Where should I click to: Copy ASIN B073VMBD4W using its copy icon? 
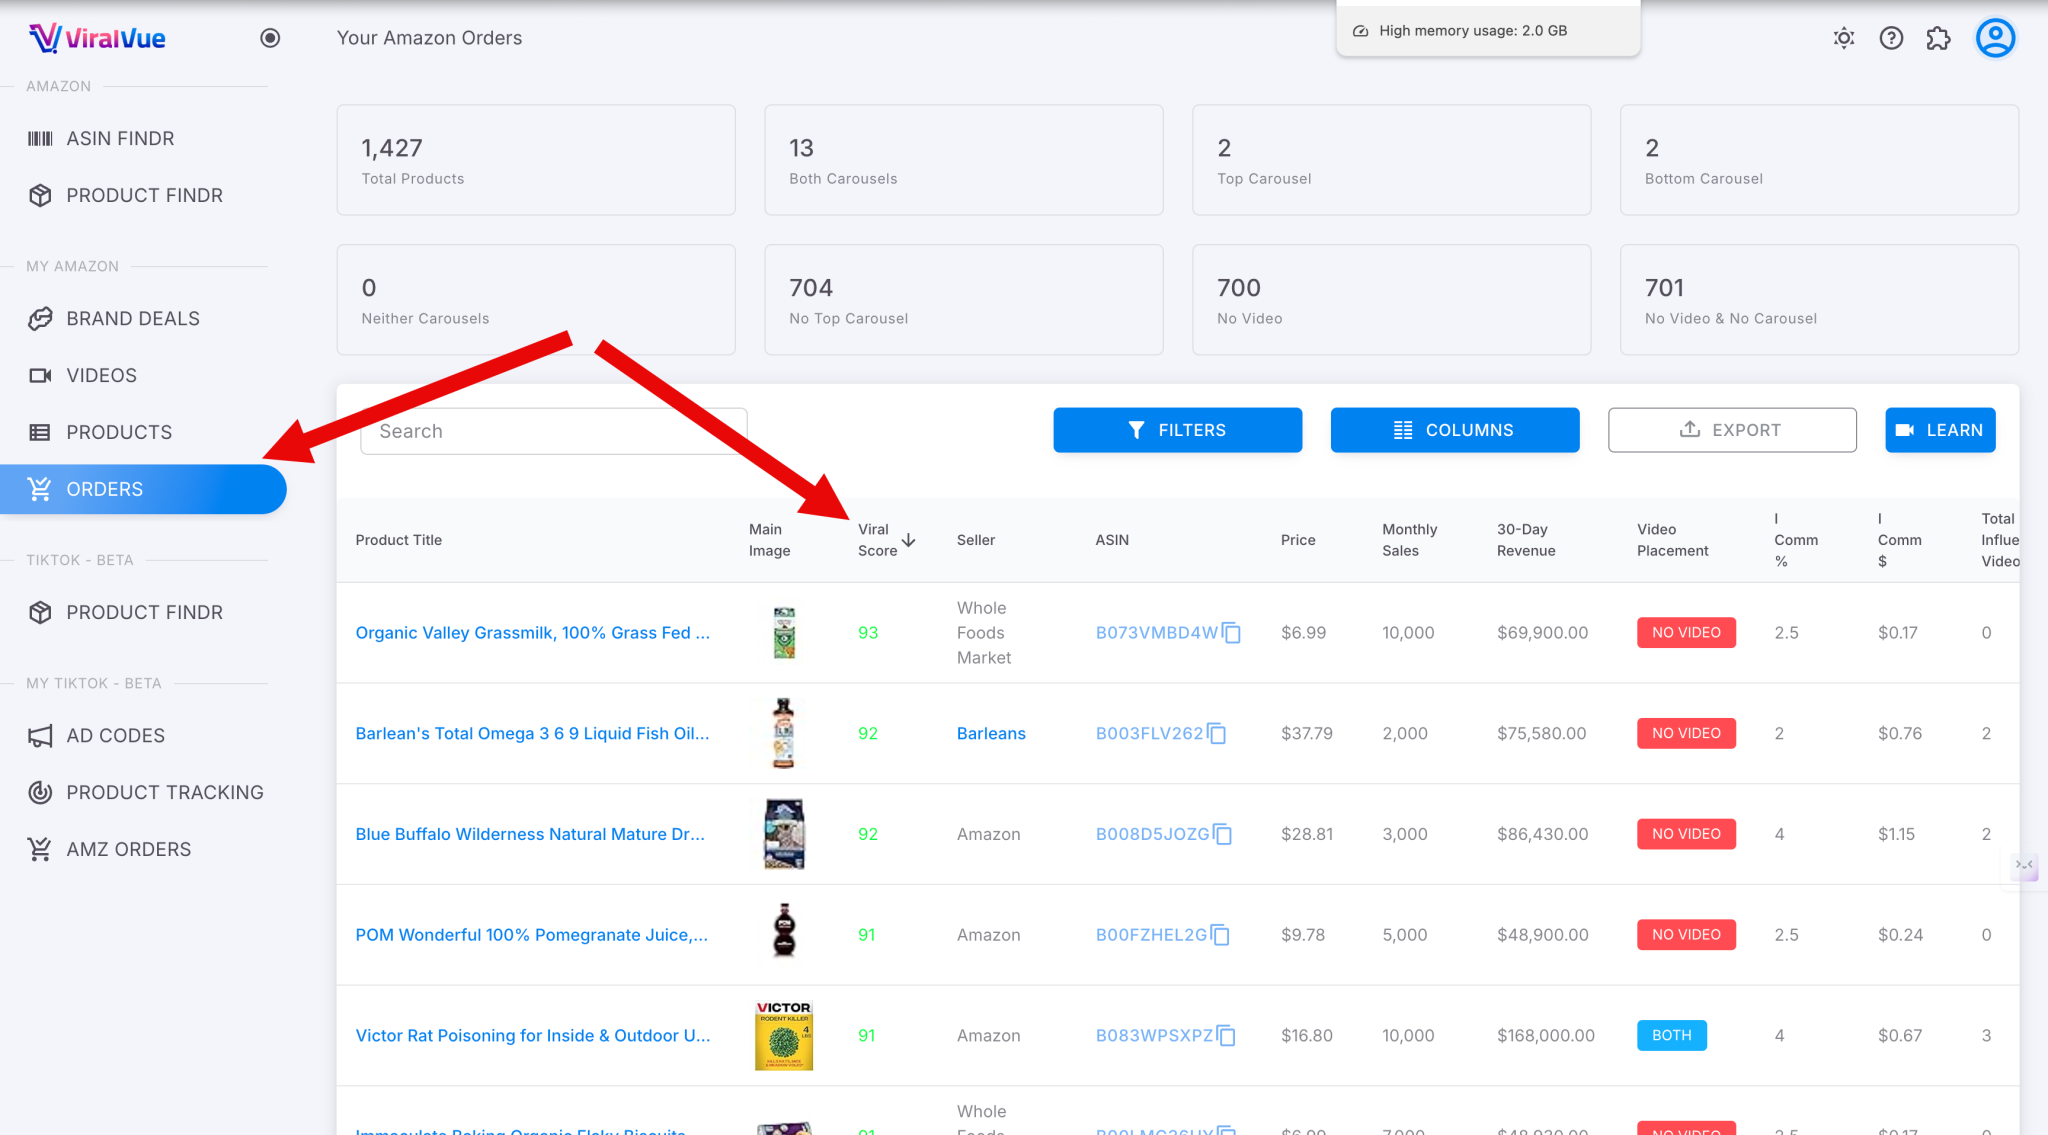[1232, 633]
